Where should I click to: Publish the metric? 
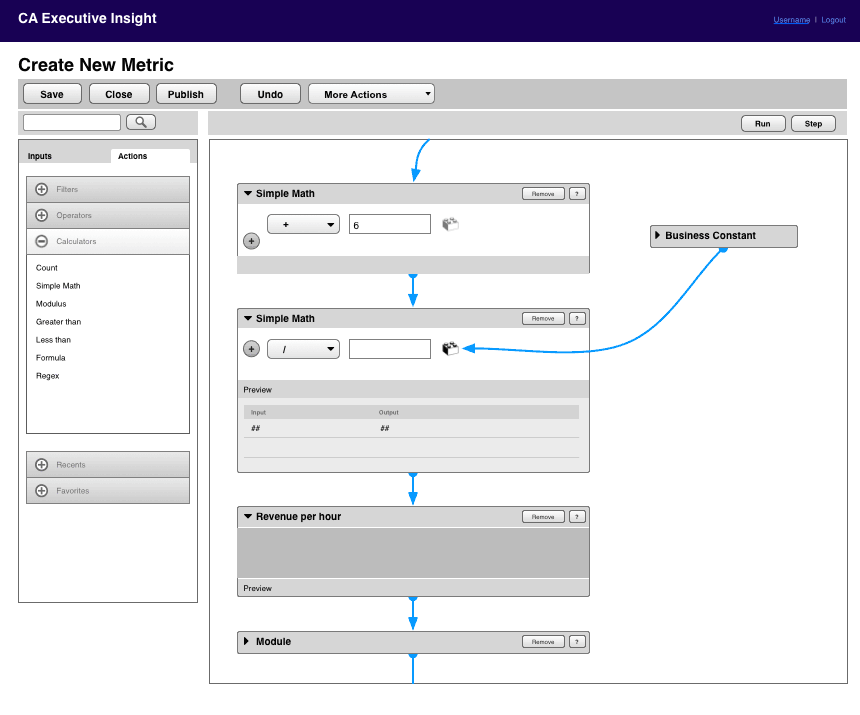pyautogui.click(x=186, y=93)
